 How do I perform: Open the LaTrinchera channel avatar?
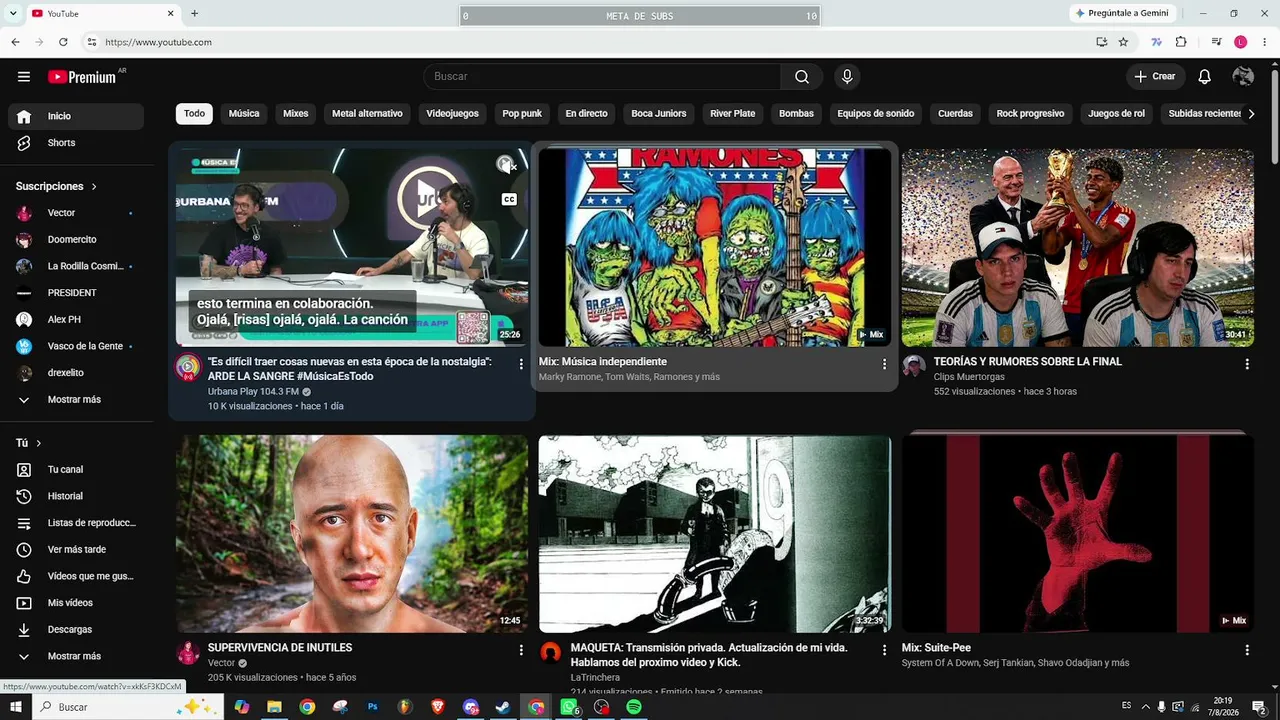click(x=551, y=653)
